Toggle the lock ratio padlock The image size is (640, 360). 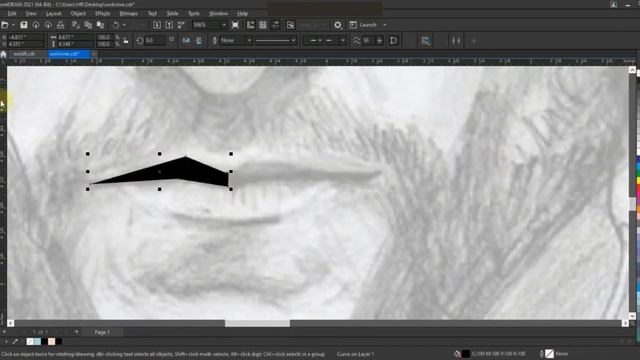pyautogui.click(x=126, y=40)
